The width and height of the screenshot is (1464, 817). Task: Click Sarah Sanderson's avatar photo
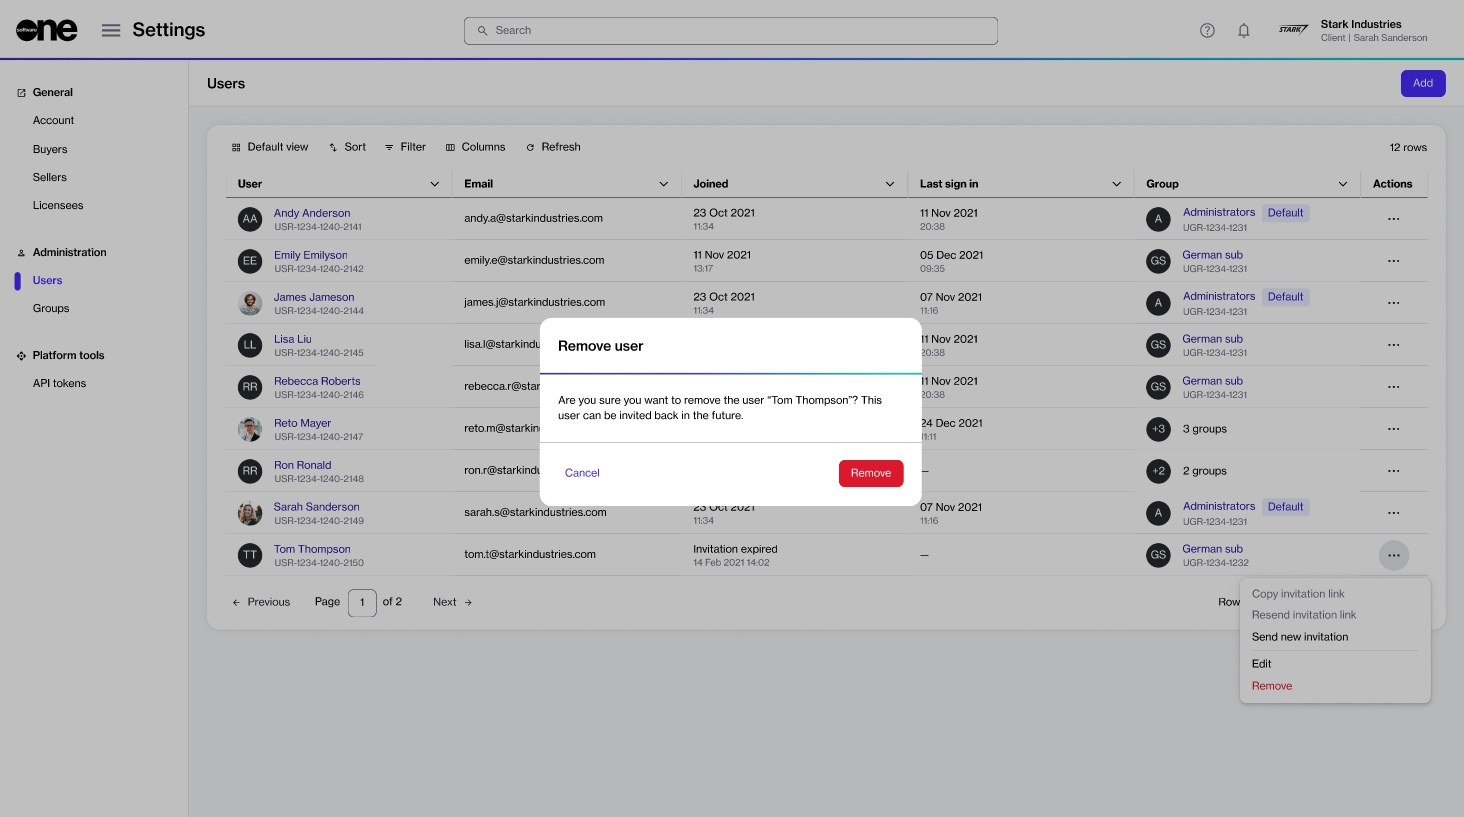pyautogui.click(x=250, y=513)
